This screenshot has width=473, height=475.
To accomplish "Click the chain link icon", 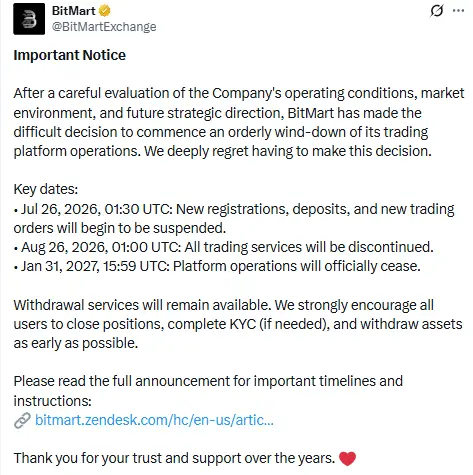I will coord(22,420).
